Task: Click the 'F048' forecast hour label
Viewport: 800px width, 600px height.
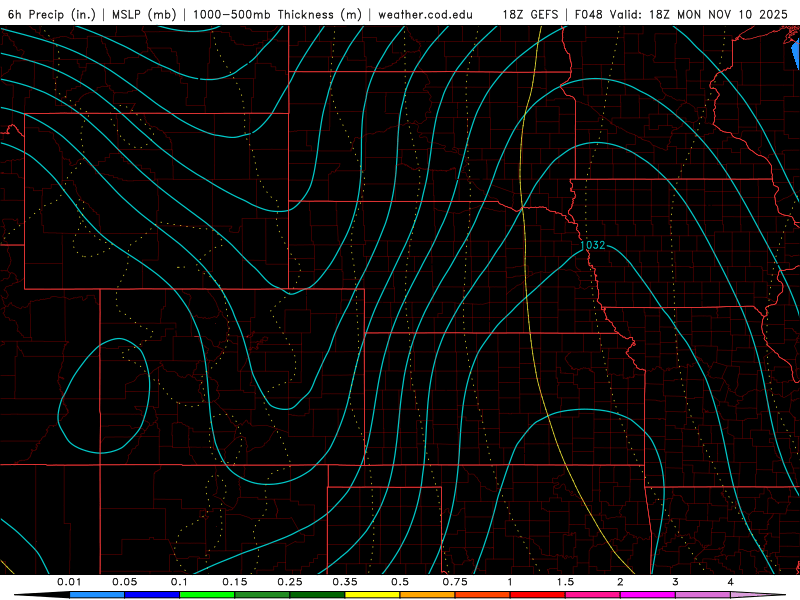Action: click(588, 14)
